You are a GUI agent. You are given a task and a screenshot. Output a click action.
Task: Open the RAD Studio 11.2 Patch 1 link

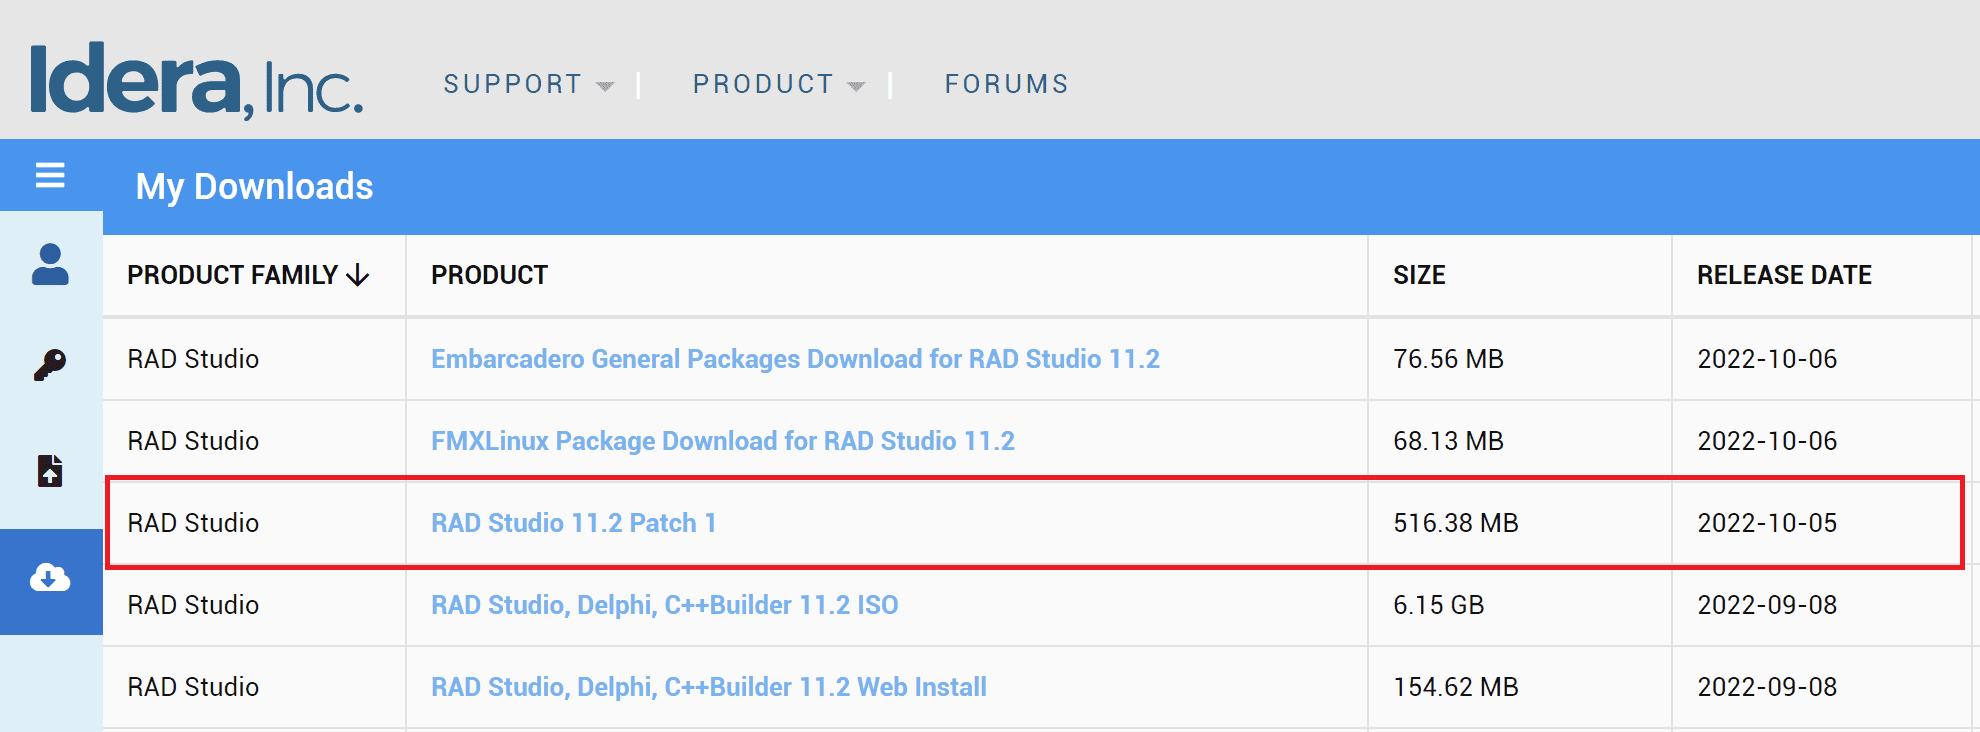tap(573, 523)
